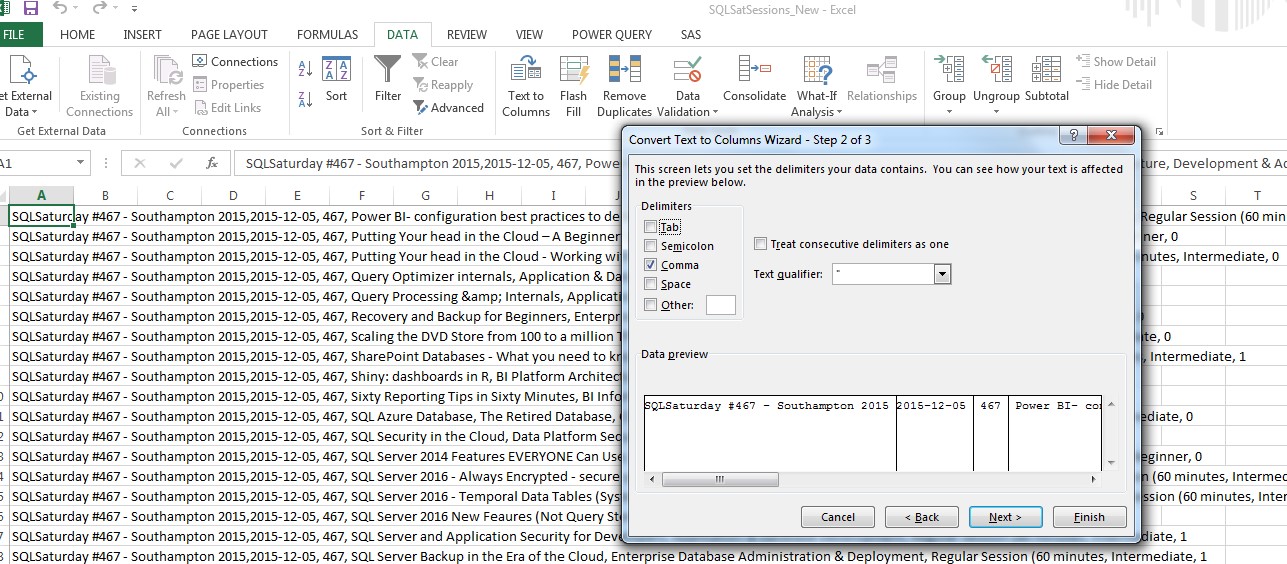Click the formula bar content

tap(760, 163)
